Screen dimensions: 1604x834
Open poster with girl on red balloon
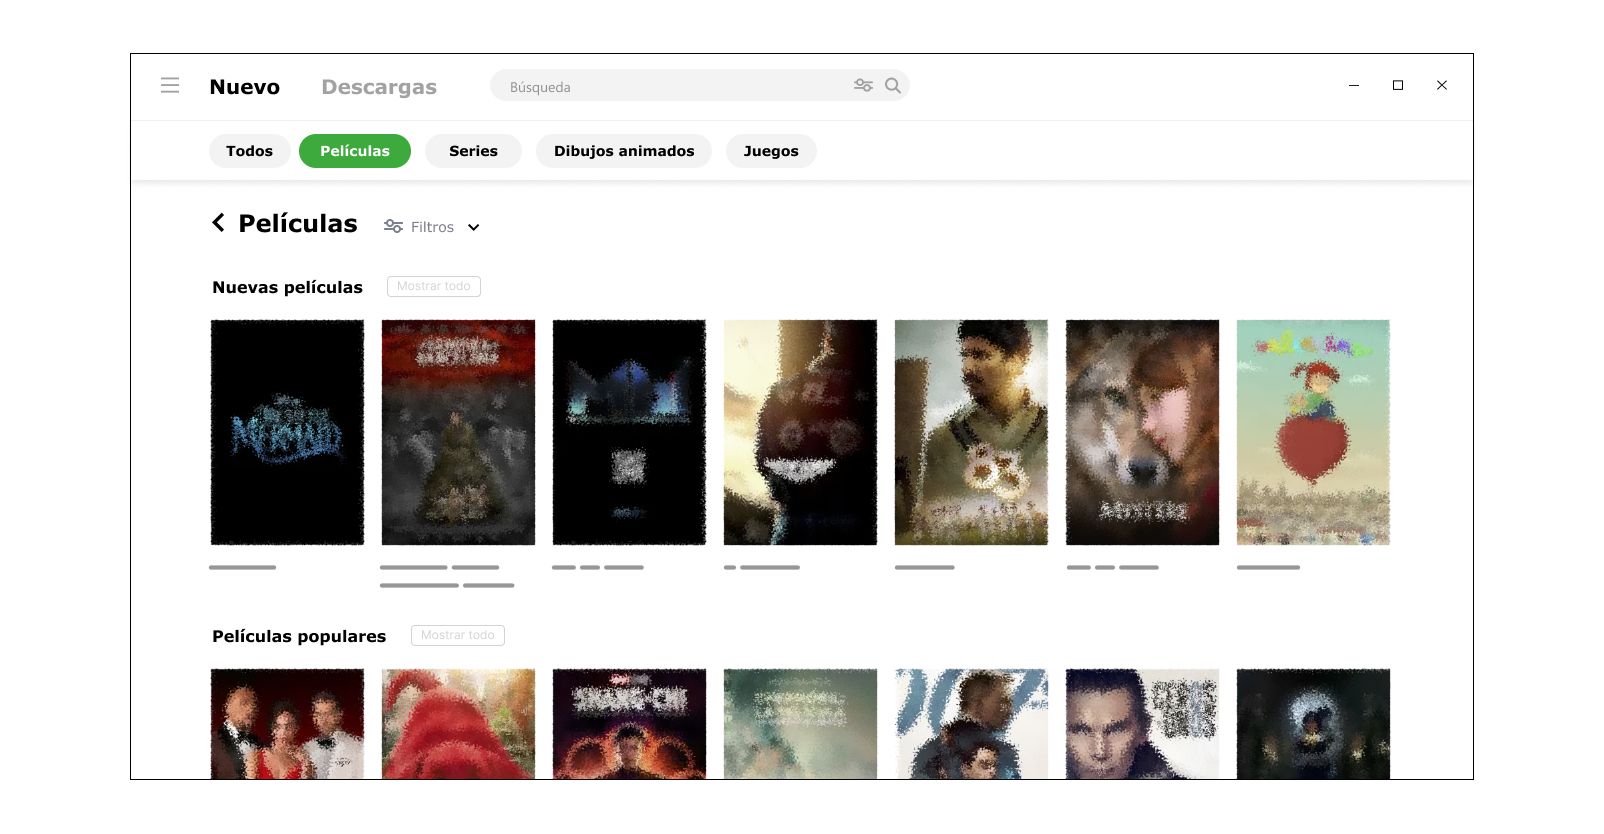[x=1313, y=432]
